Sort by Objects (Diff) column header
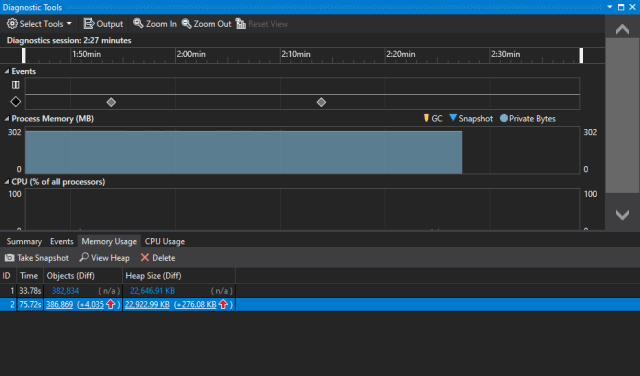Viewport: 640px width, 376px height. click(83, 276)
